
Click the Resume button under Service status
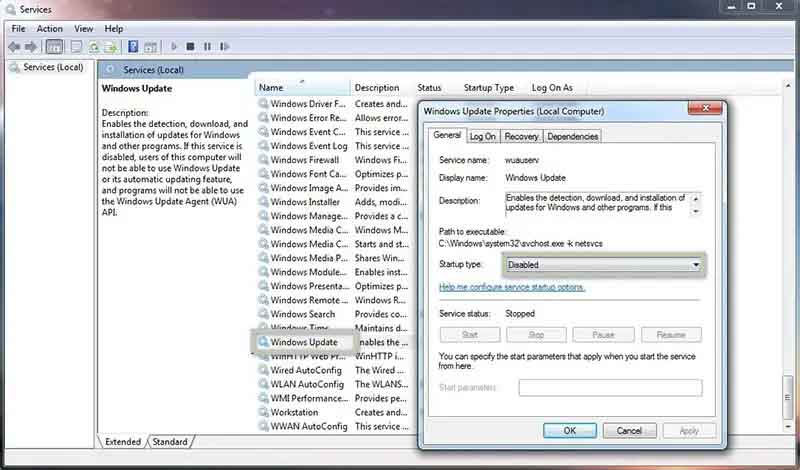coord(671,335)
